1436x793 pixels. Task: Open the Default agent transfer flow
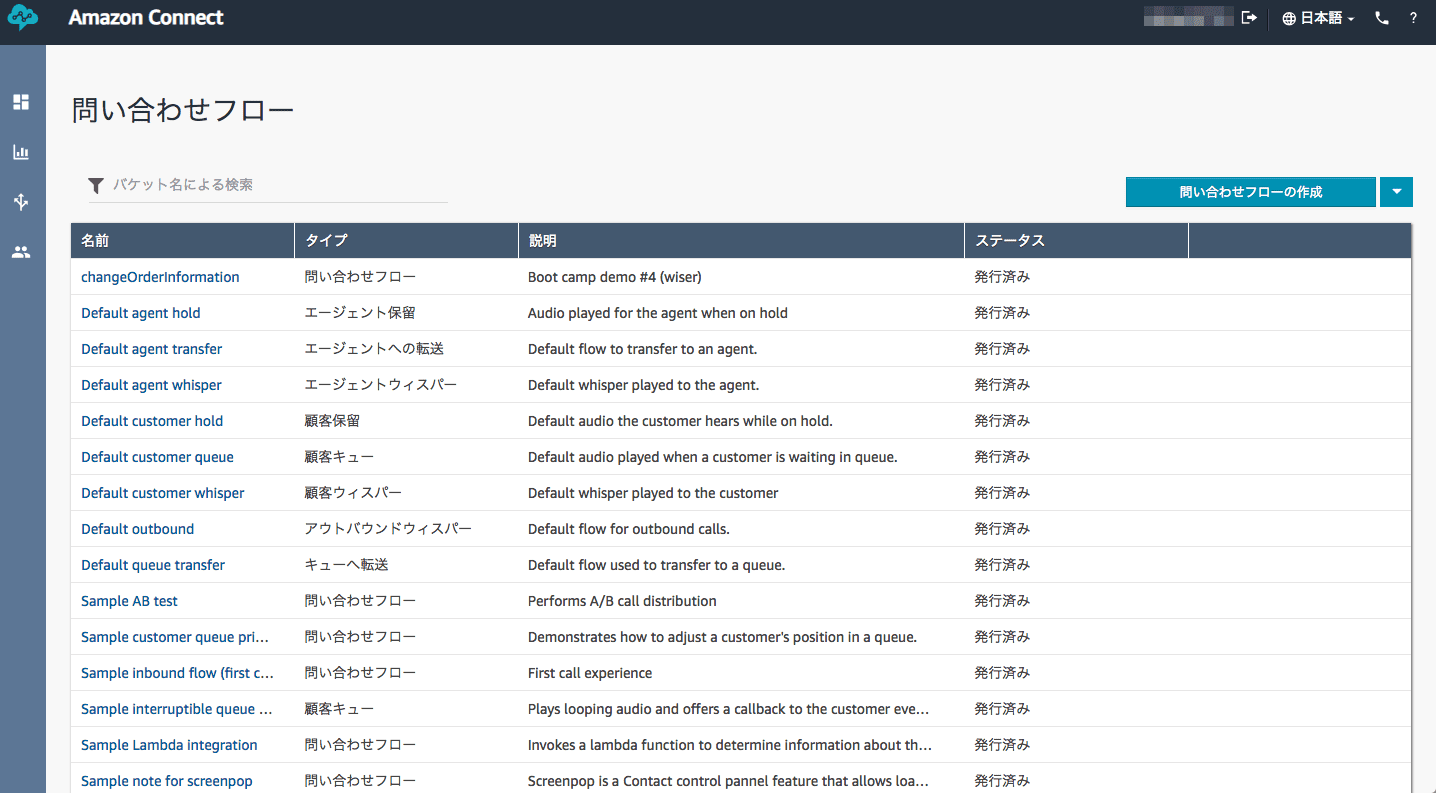[152, 349]
